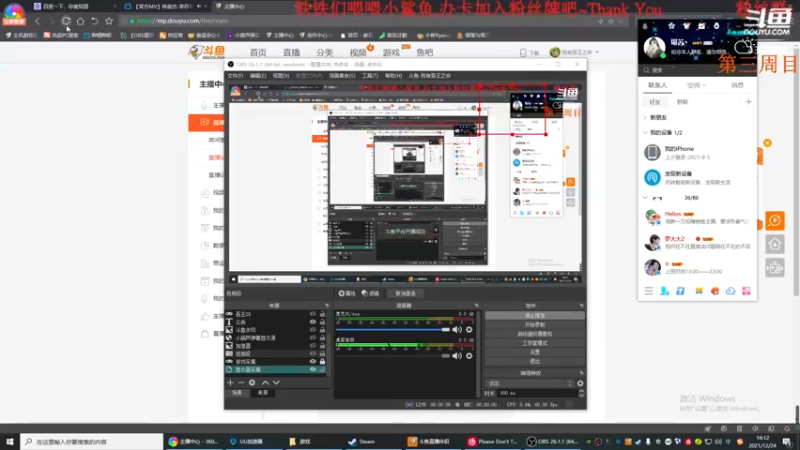Toggle the lock on the 游戏采集 source
Viewport: 800px width, 450px height.
pos(322,361)
